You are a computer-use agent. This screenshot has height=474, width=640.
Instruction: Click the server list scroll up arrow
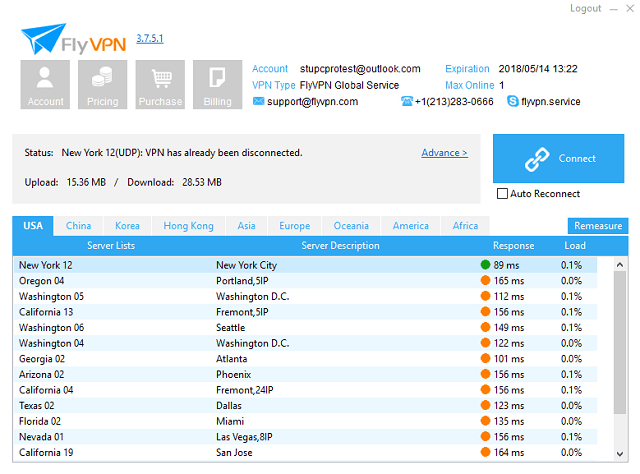620,265
